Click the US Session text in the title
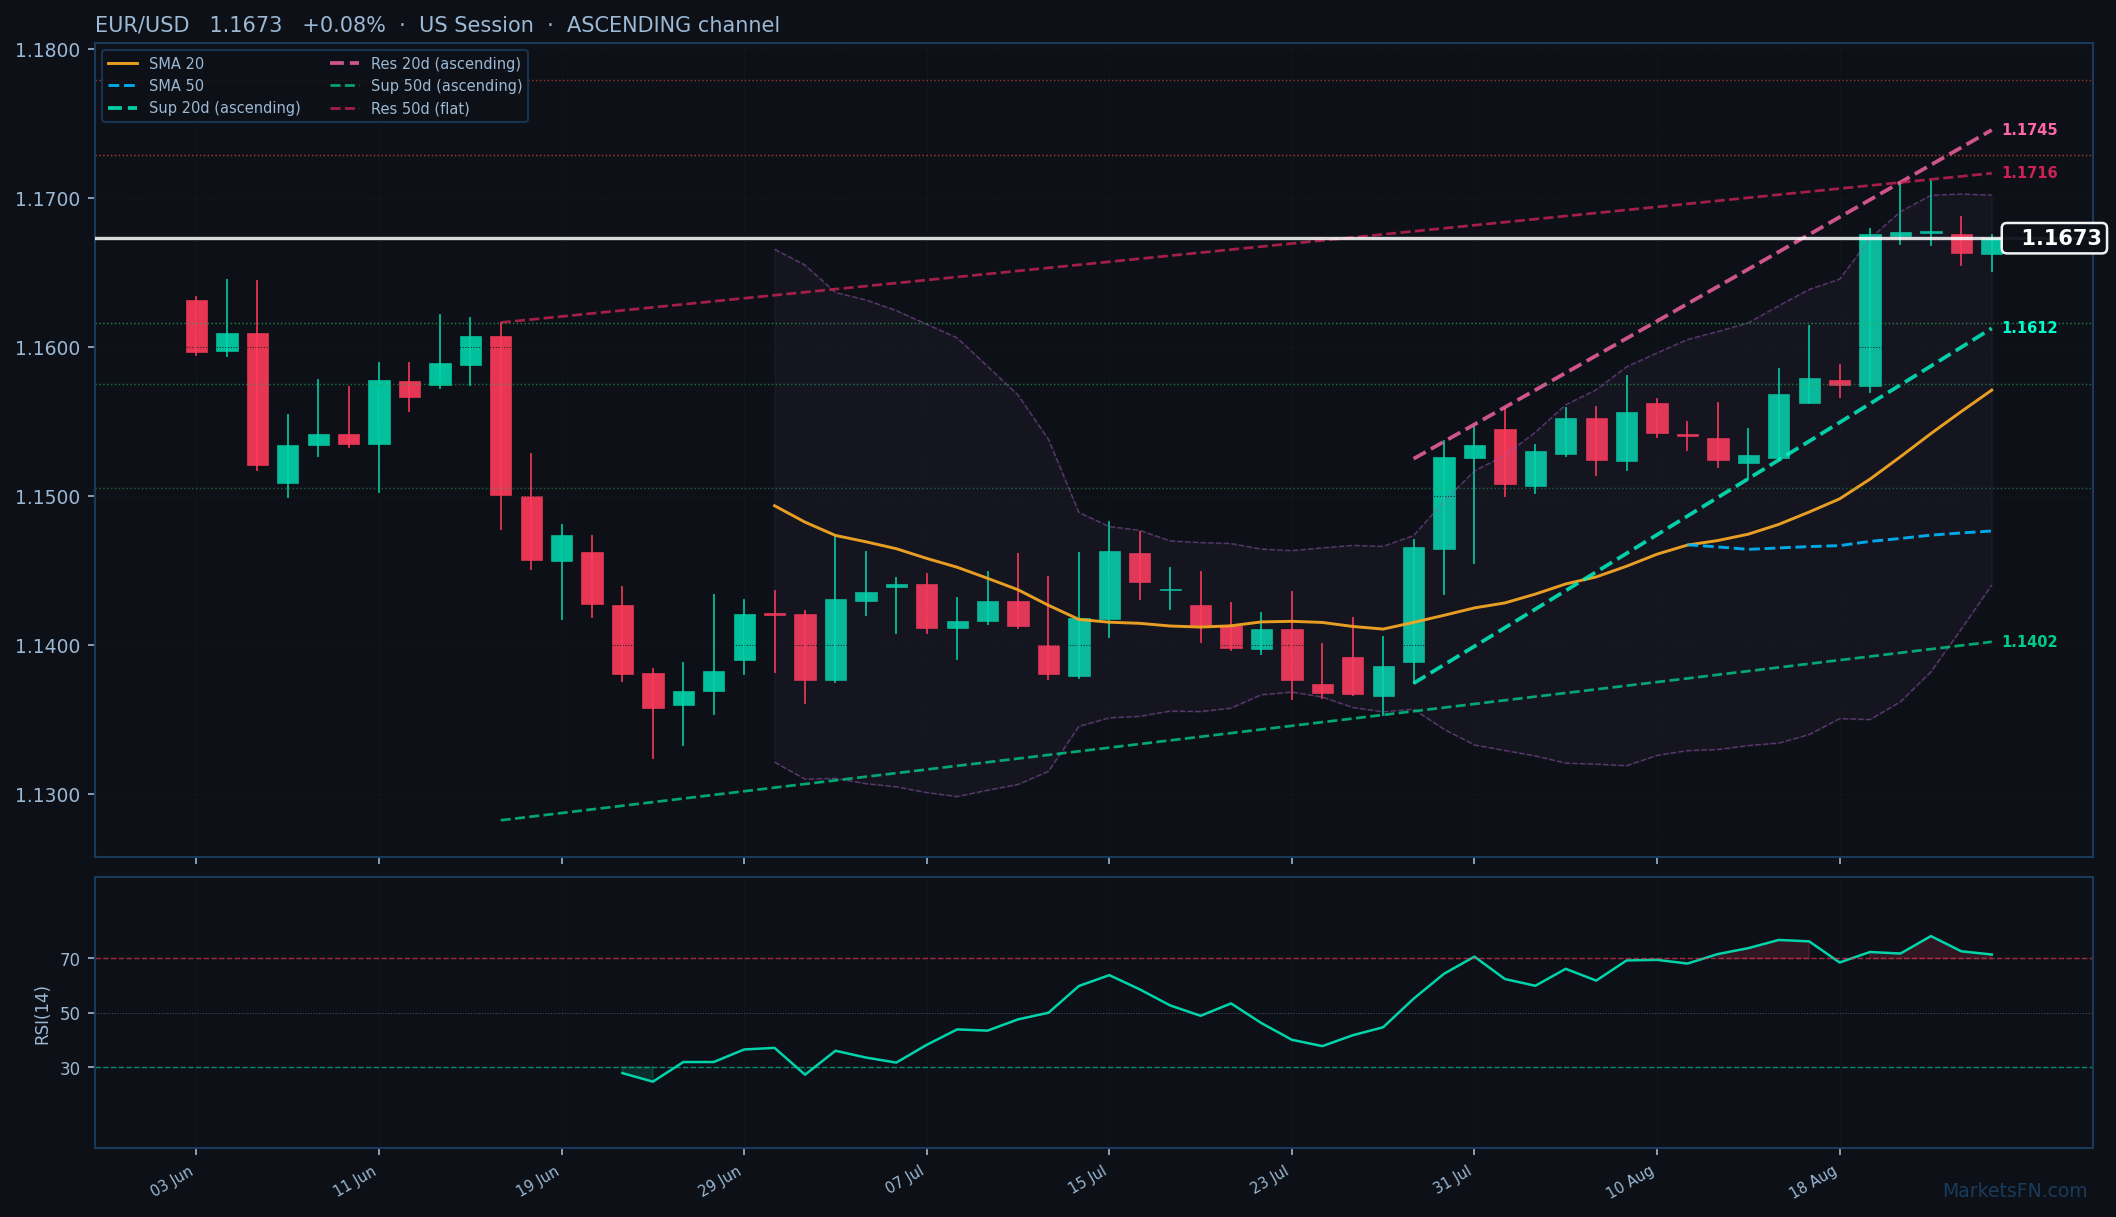 [476, 25]
